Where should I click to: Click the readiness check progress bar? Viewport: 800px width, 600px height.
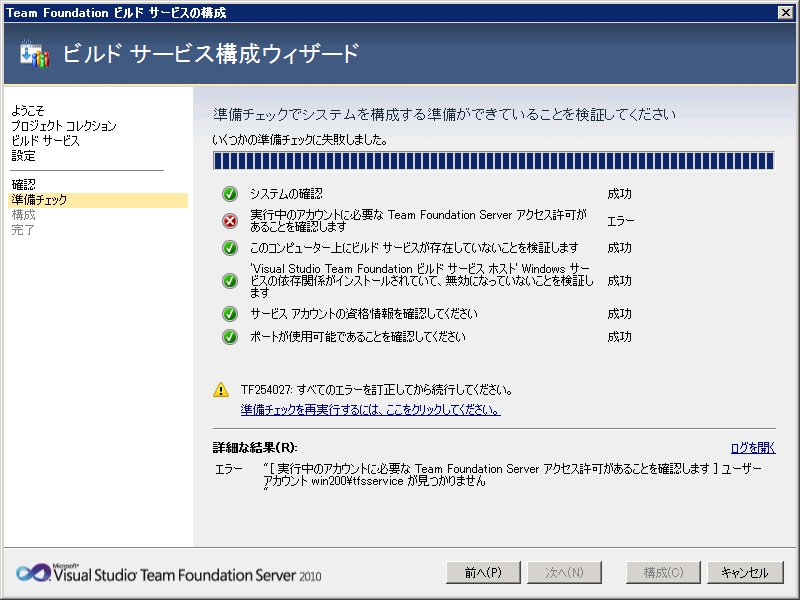[494, 161]
